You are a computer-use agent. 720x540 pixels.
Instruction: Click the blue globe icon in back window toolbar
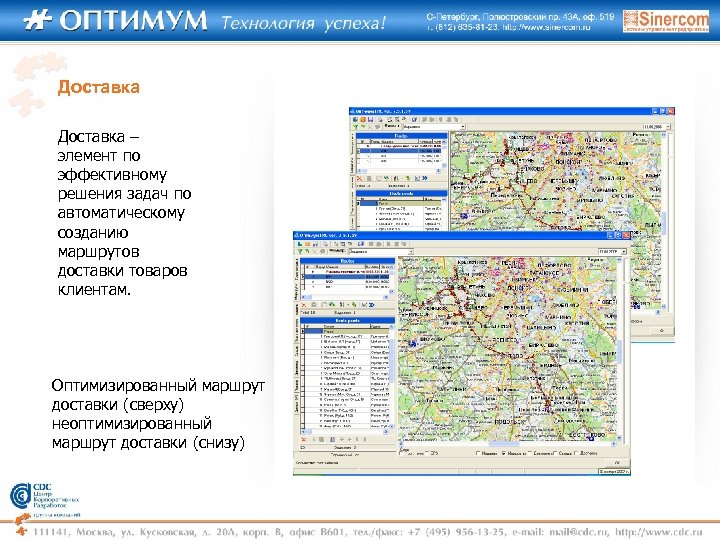355,119
